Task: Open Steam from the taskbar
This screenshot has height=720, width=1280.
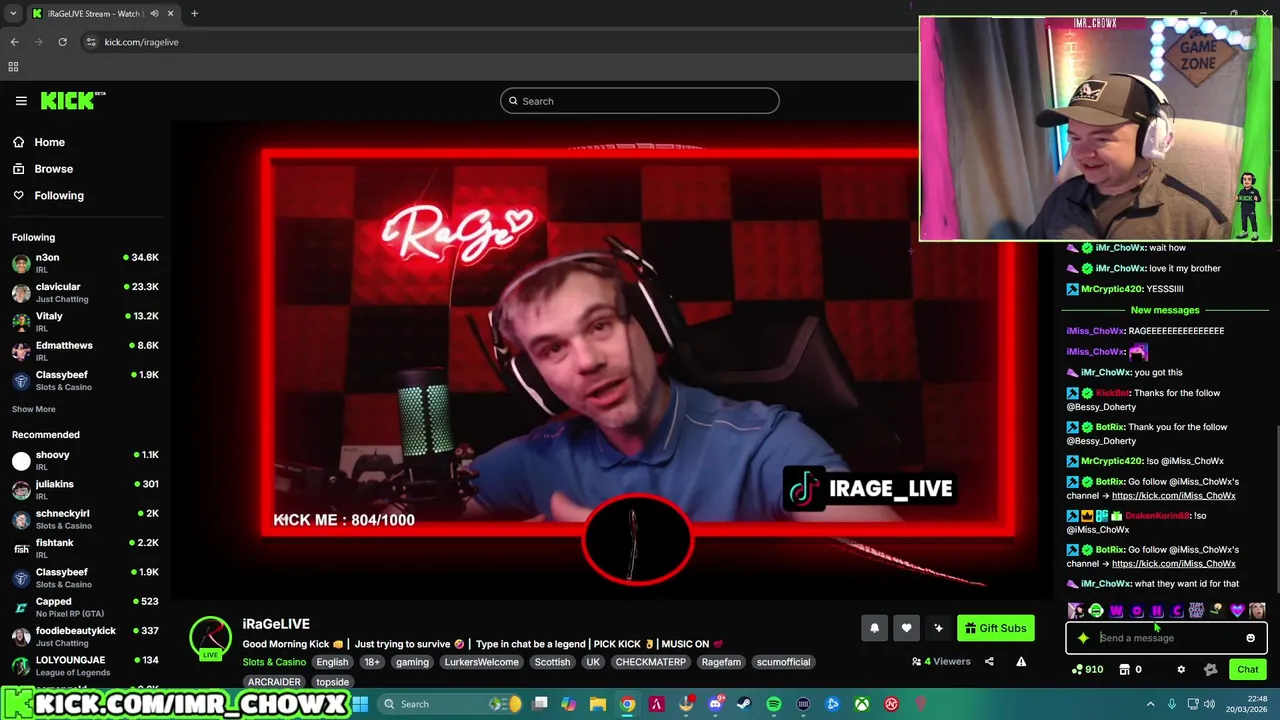Action: [744, 704]
